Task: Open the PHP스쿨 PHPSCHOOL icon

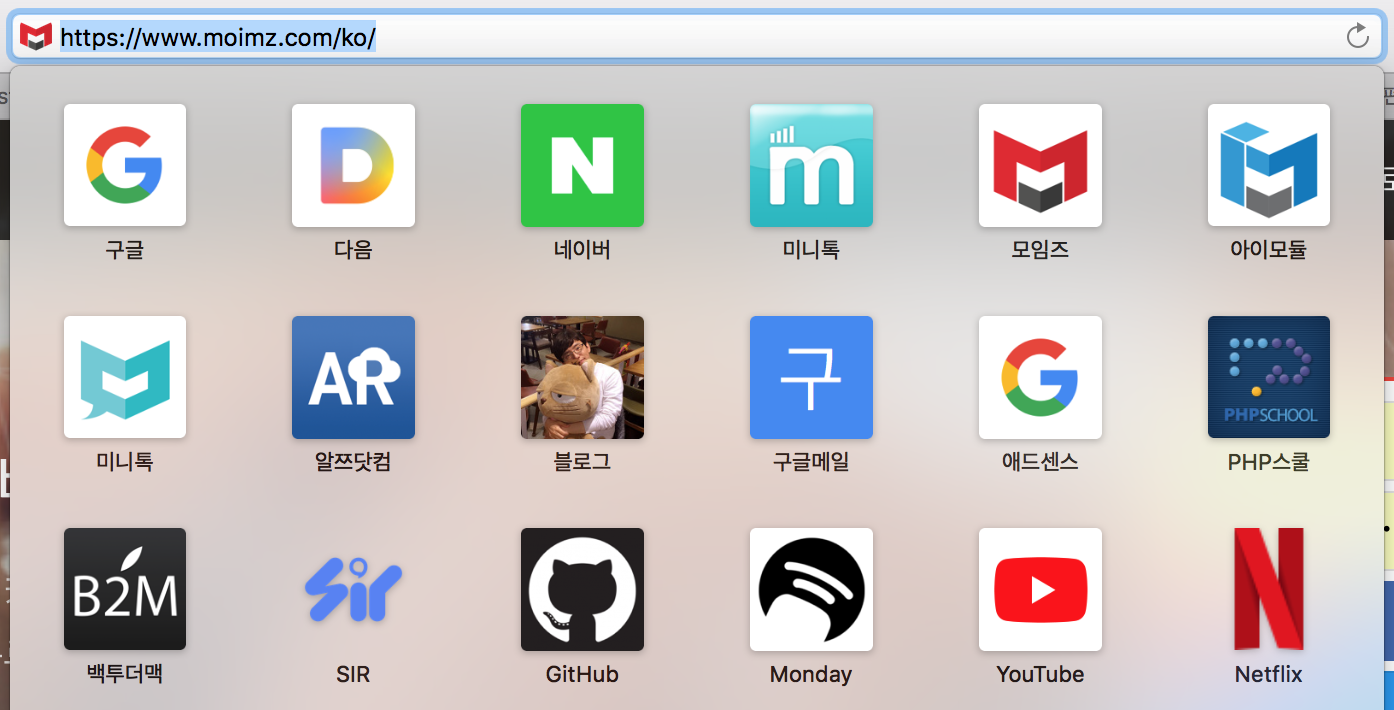Action: pyautogui.click(x=1269, y=377)
